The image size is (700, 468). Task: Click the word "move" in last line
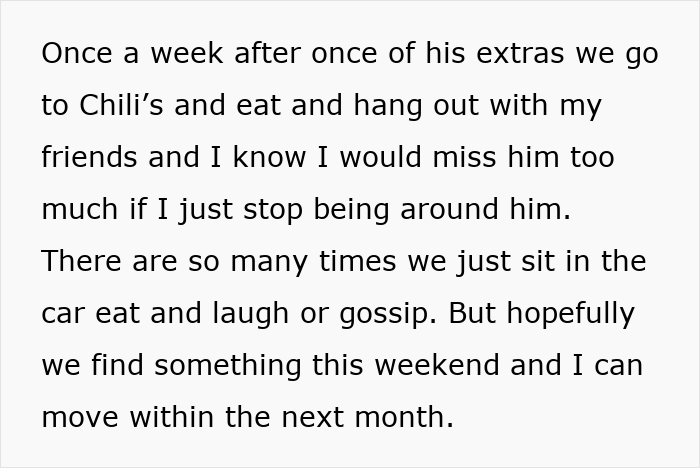click(x=80, y=417)
